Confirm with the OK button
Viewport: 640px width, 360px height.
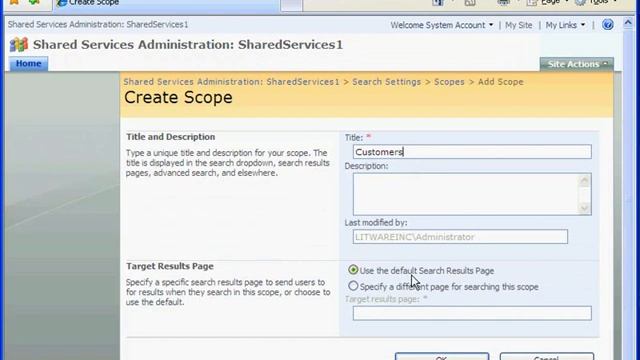442,357
